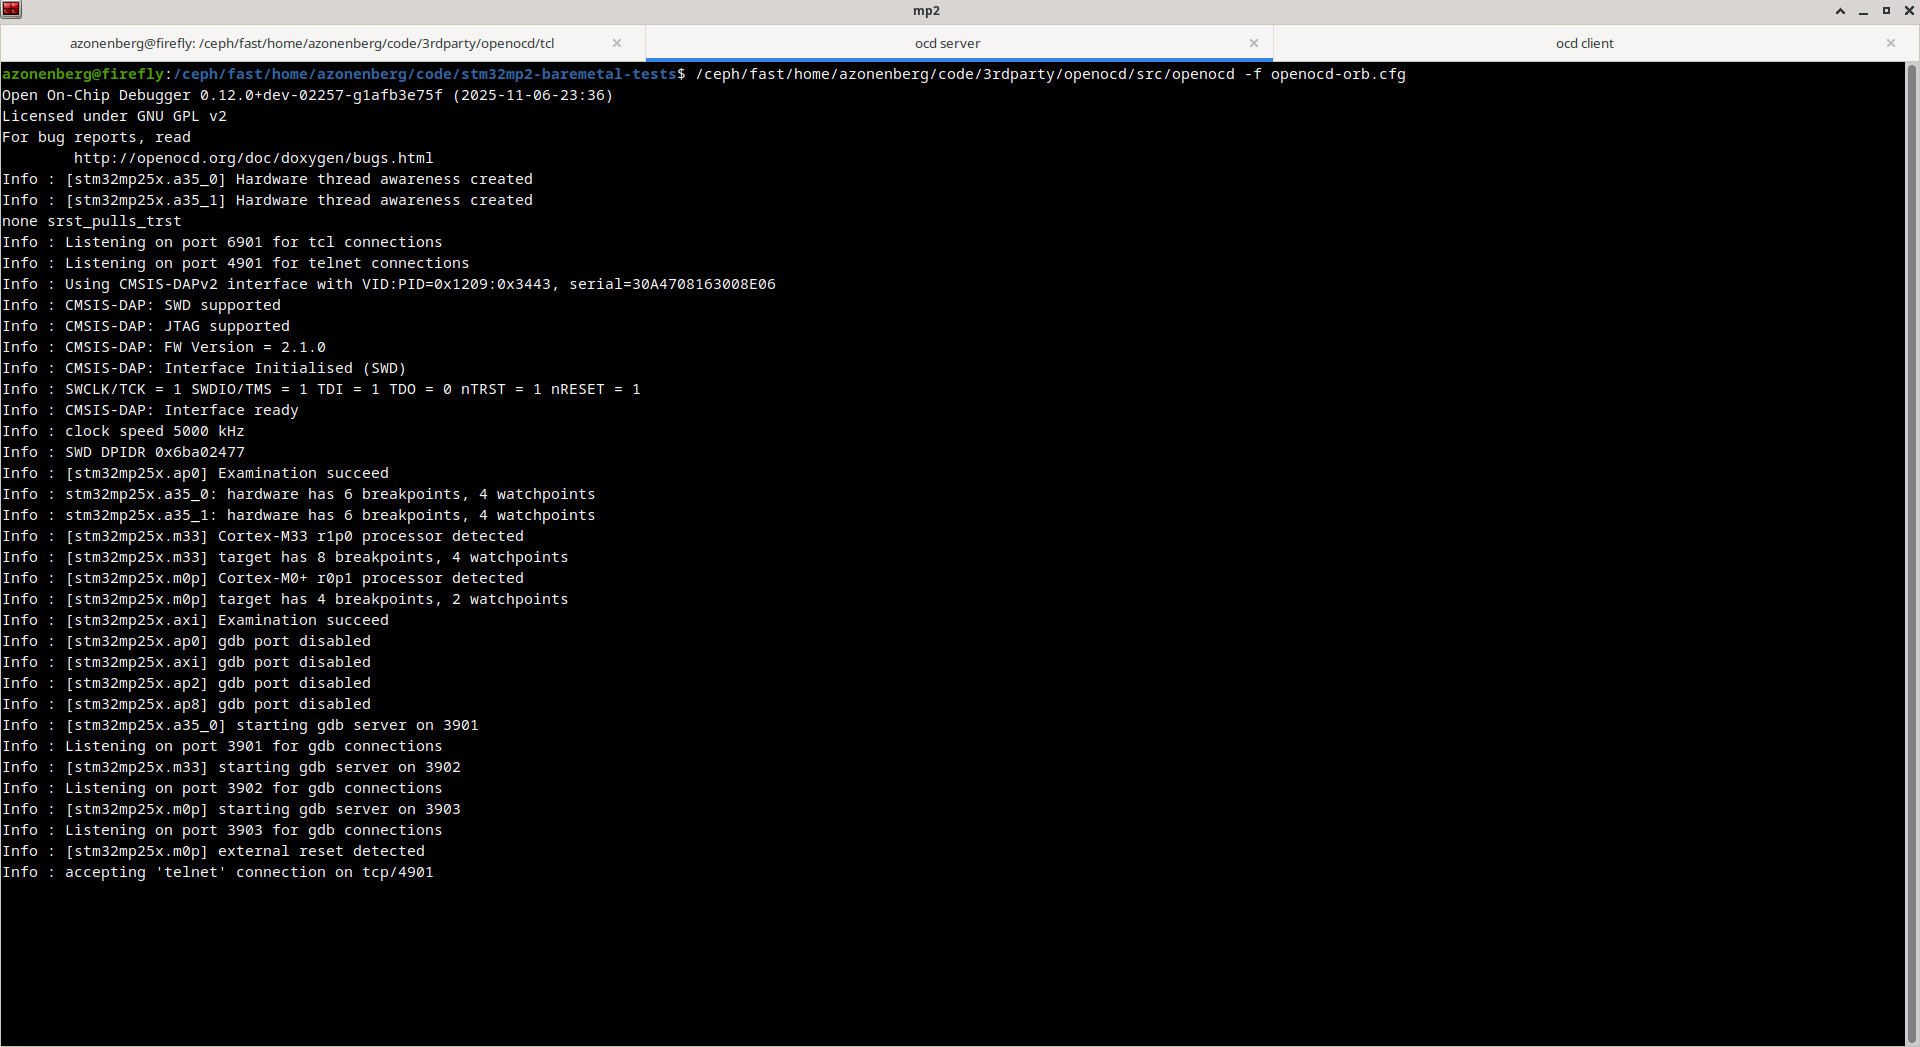The width and height of the screenshot is (1920, 1047).
Task: Open the openocd.org bugs.html link
Action: pos(253,158)
